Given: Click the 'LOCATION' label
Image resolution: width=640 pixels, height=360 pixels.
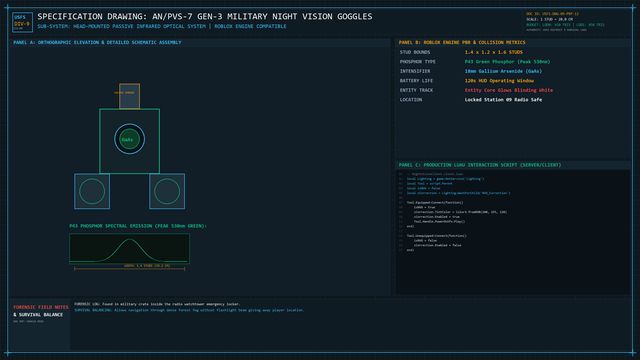Looking at the screenshot, I should [411, 100].
